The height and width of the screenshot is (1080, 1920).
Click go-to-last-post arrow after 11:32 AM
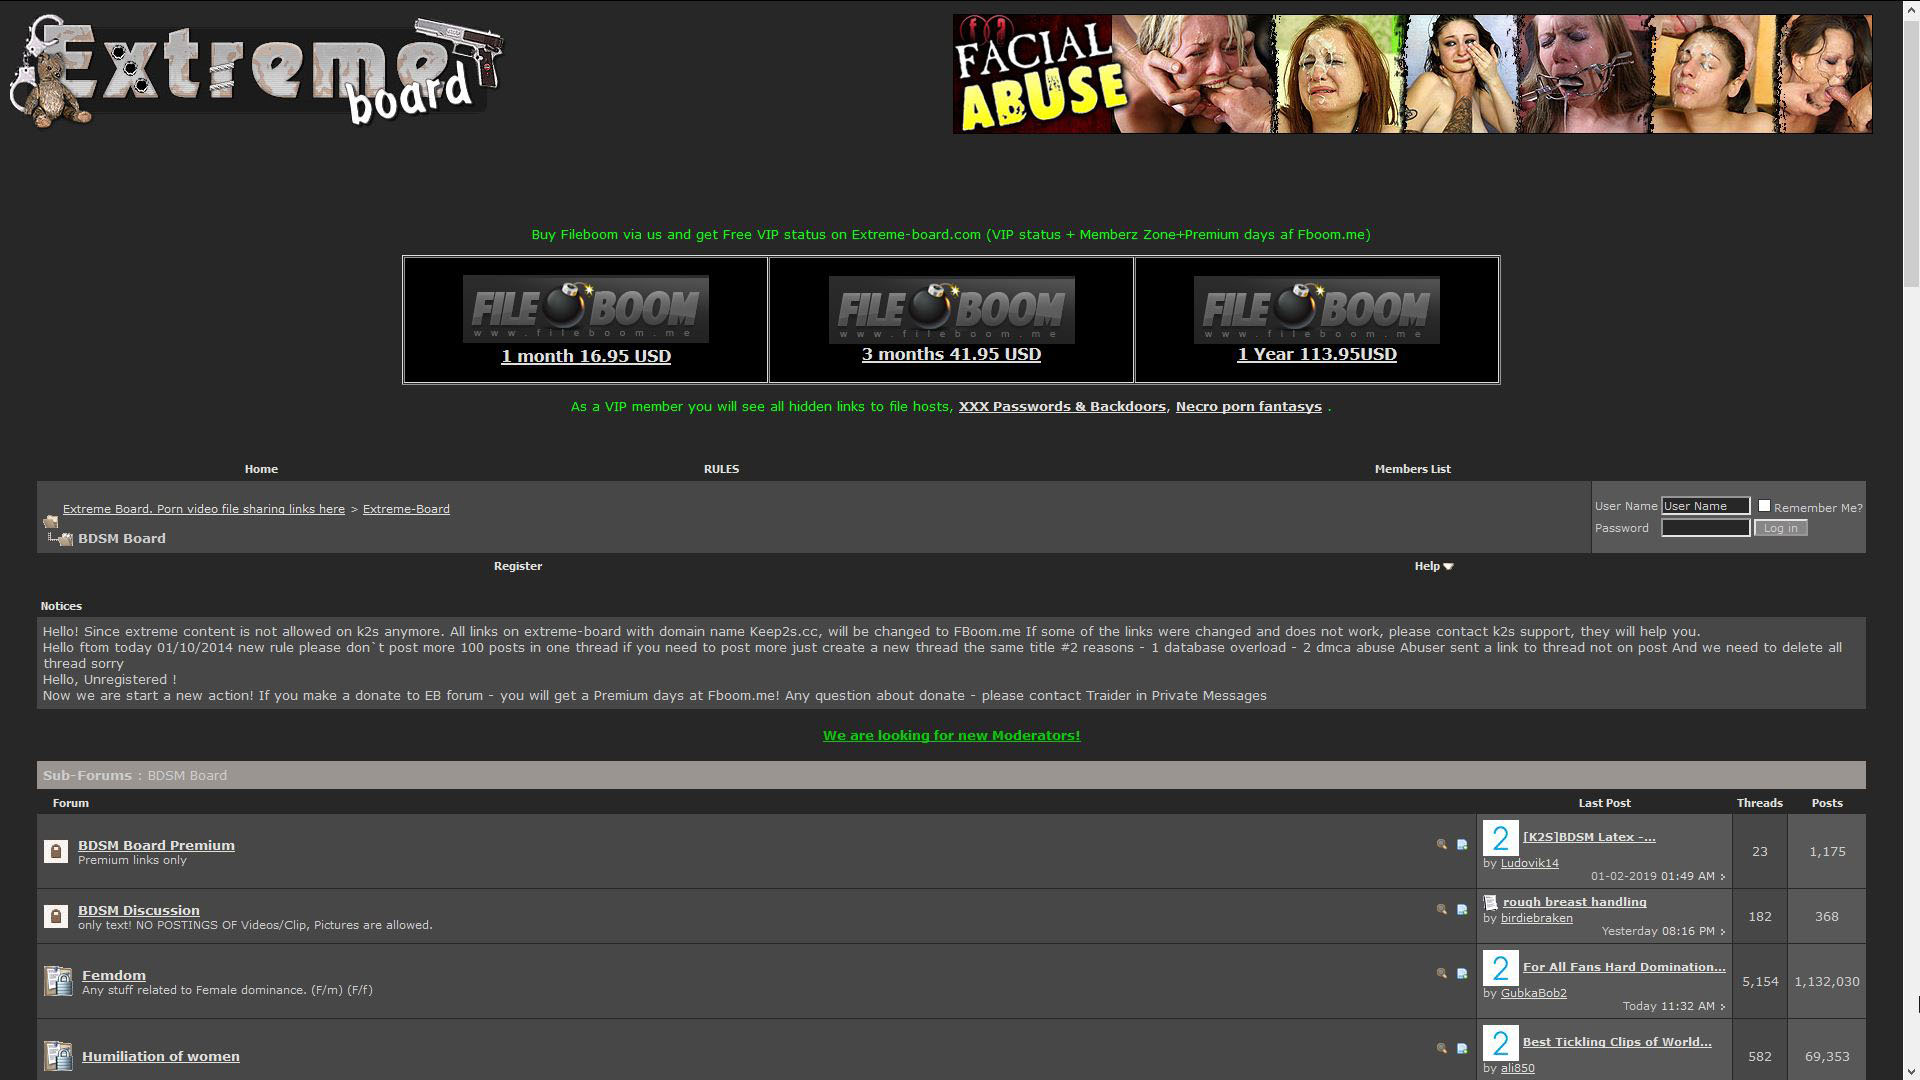(x=1722, y=1007)
